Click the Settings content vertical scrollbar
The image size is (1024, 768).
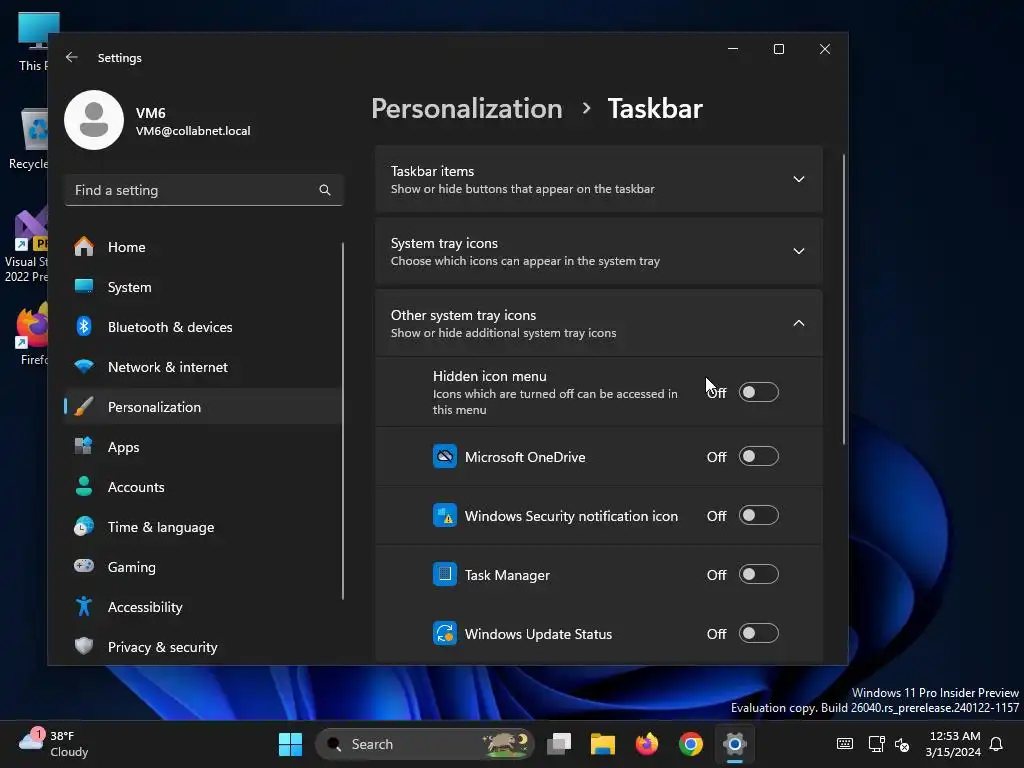click(844, 299)
